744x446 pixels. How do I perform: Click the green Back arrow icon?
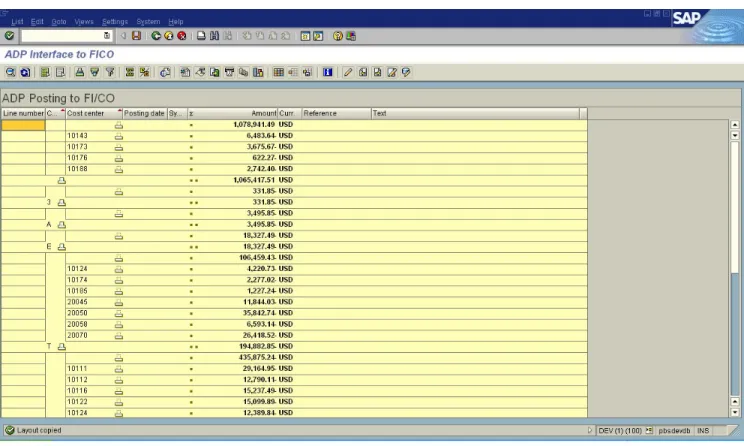coord(156,36)
